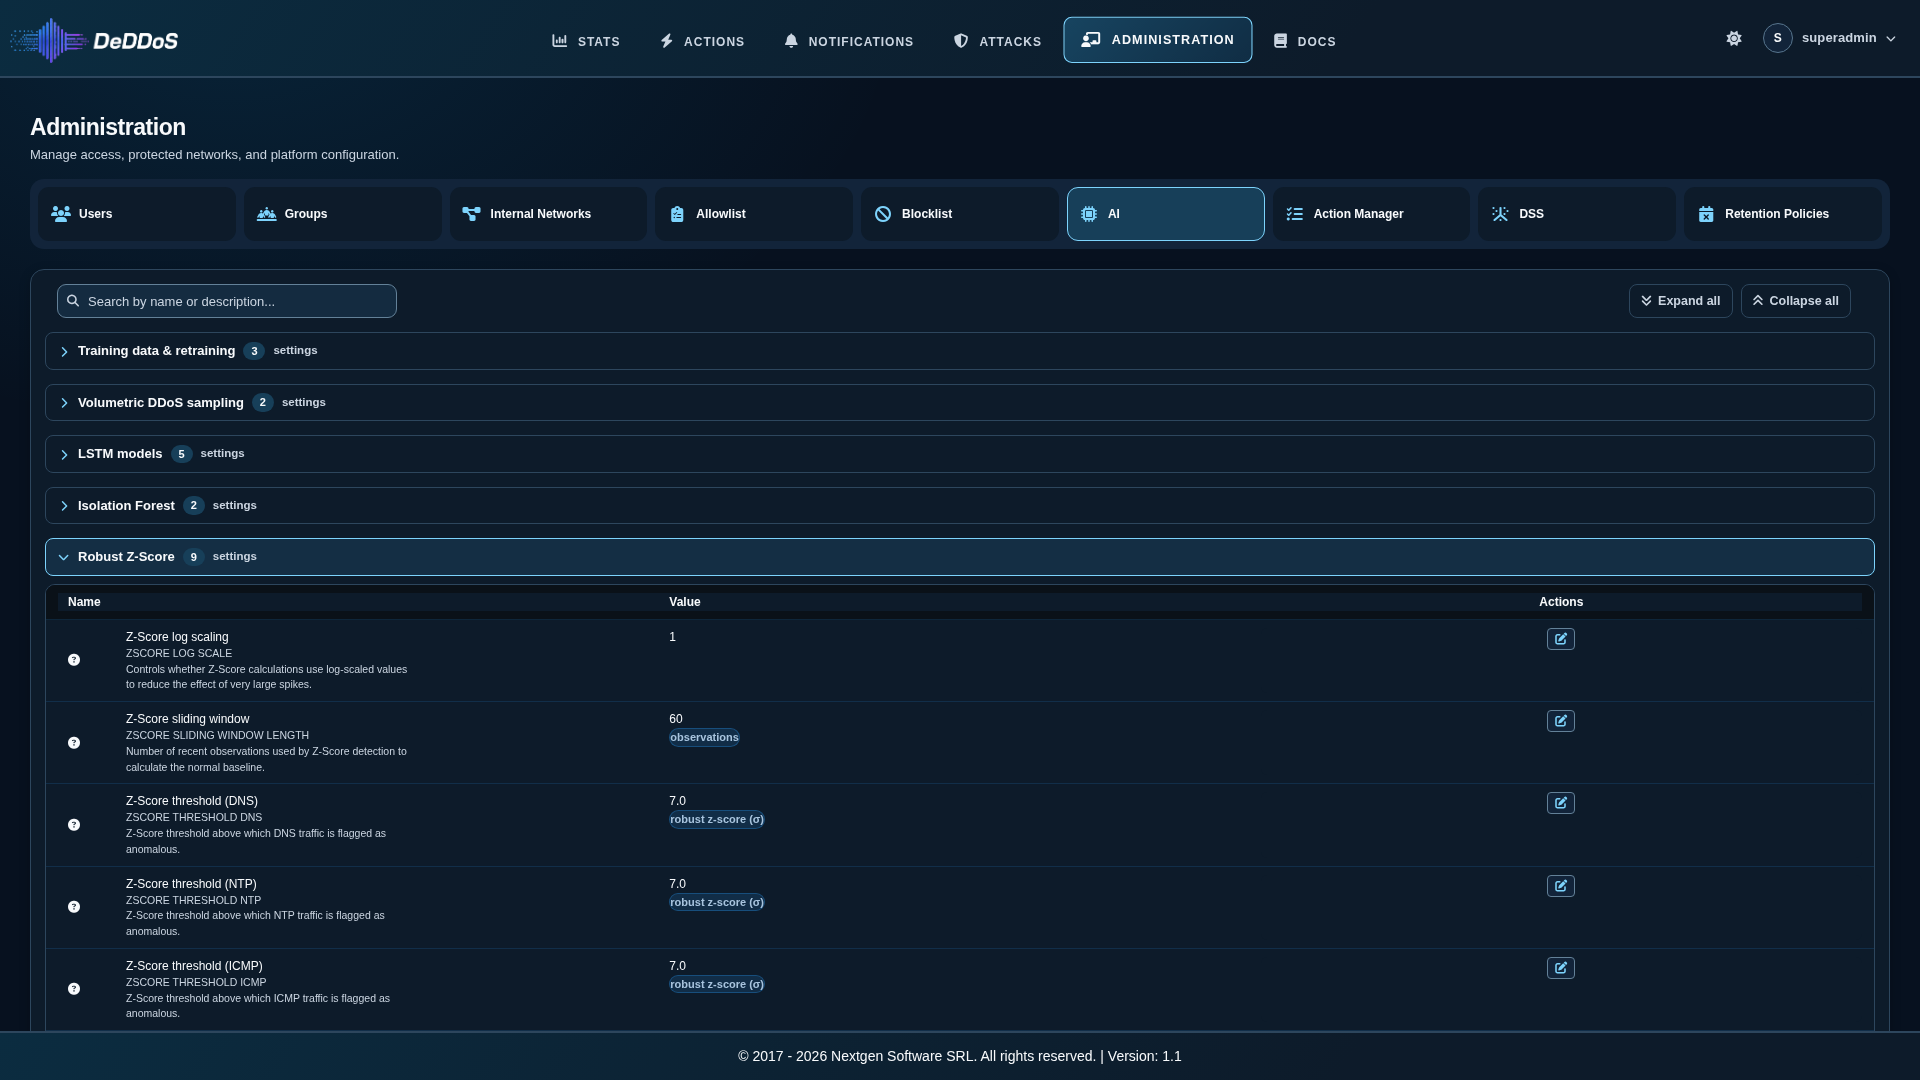This screenshot has width=1920, height=1080.
Task: Click the Expand all button
Action: pos(1680,301)
